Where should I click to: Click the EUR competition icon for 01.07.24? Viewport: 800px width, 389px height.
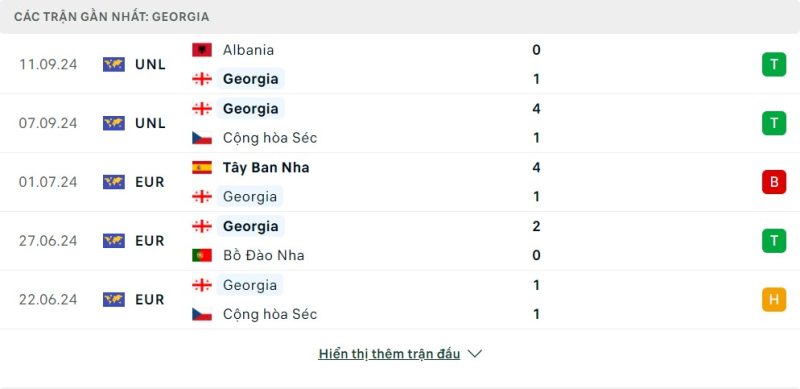point(114,182)
